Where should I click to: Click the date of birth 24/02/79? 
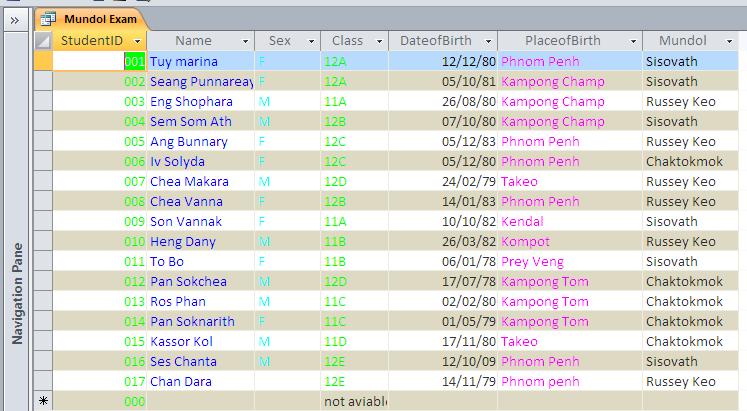469,181
